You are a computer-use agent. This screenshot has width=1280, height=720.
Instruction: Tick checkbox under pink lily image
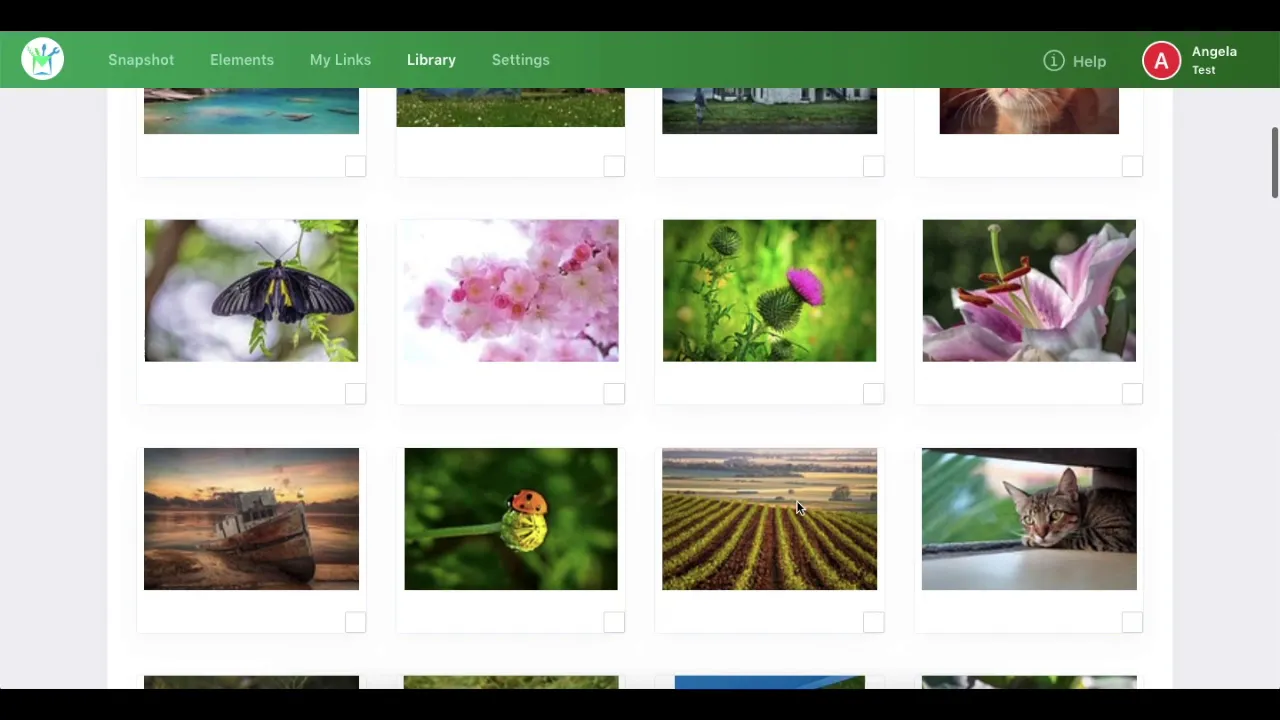tap(1132, 394)
